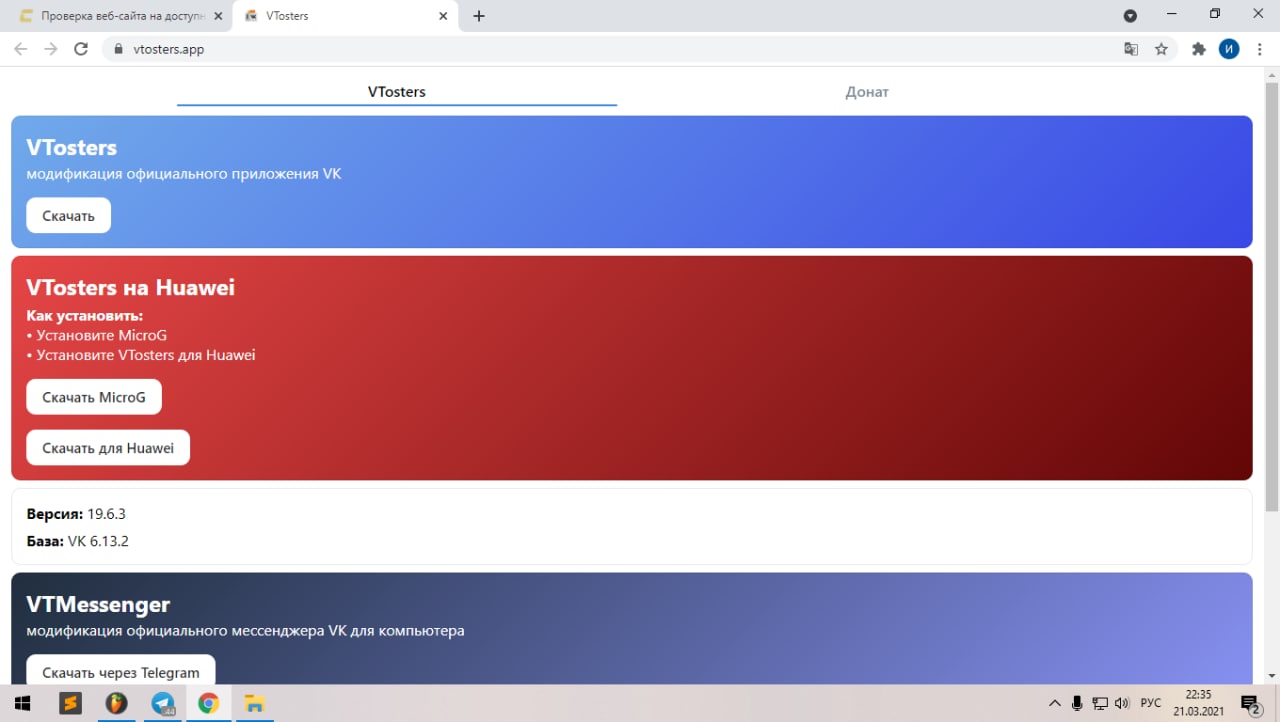Open the notification center icon
The width and height of the screenshot is (1280, 722).
1250,703
